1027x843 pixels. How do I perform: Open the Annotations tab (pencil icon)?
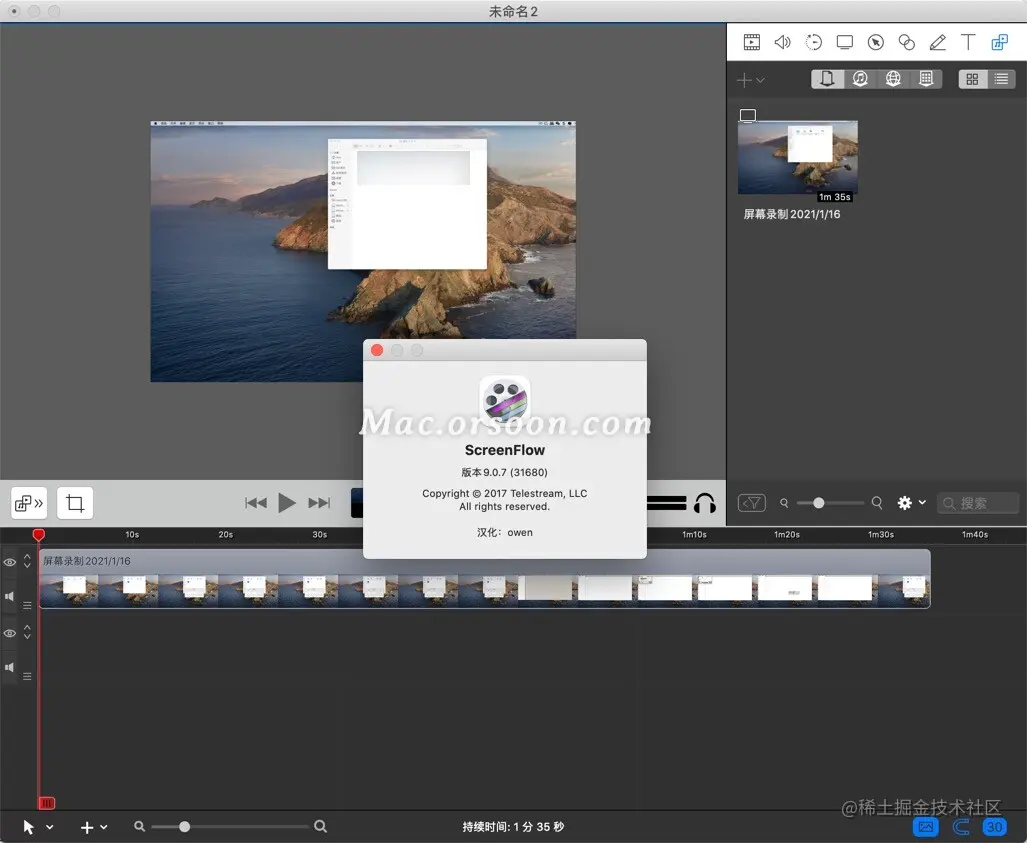tap(937, 43)
